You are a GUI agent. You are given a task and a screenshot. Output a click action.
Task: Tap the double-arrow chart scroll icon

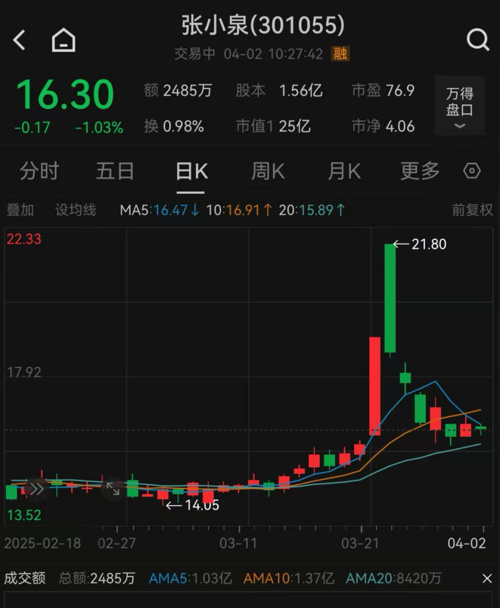pyautogui.click(x=37, y=489)
